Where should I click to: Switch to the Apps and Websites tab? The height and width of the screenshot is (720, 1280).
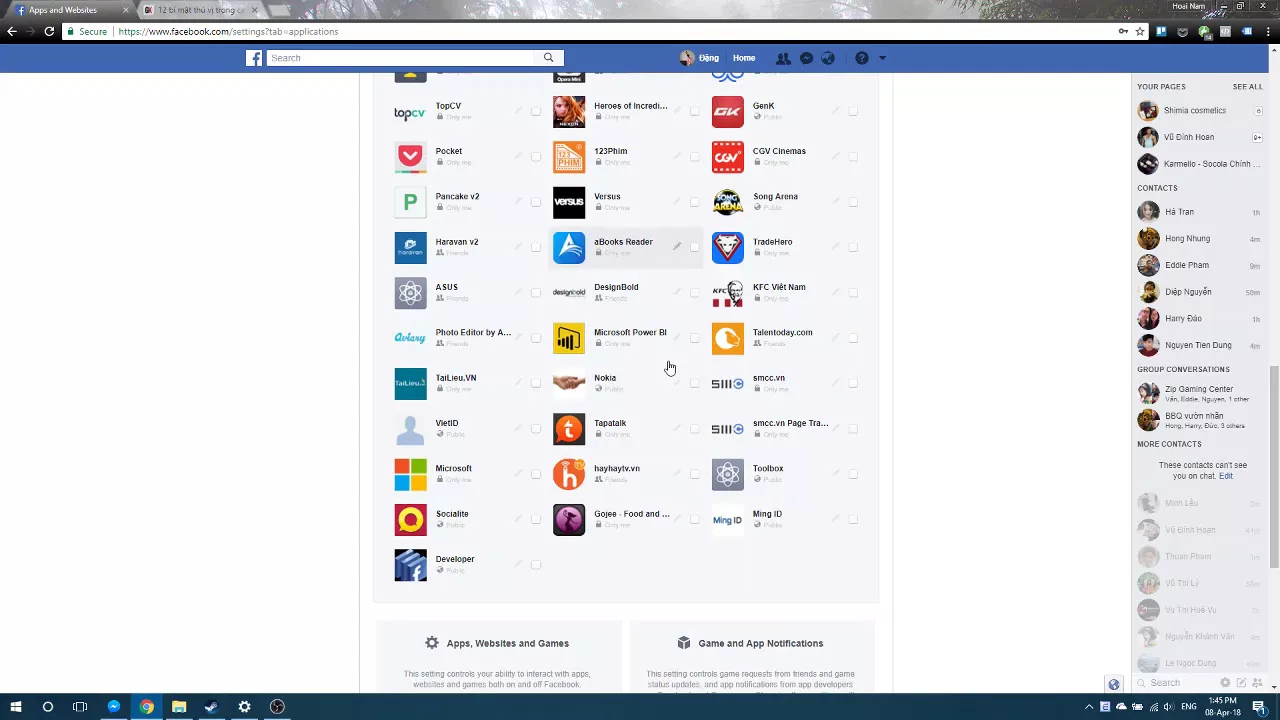(x=70, y=10)
